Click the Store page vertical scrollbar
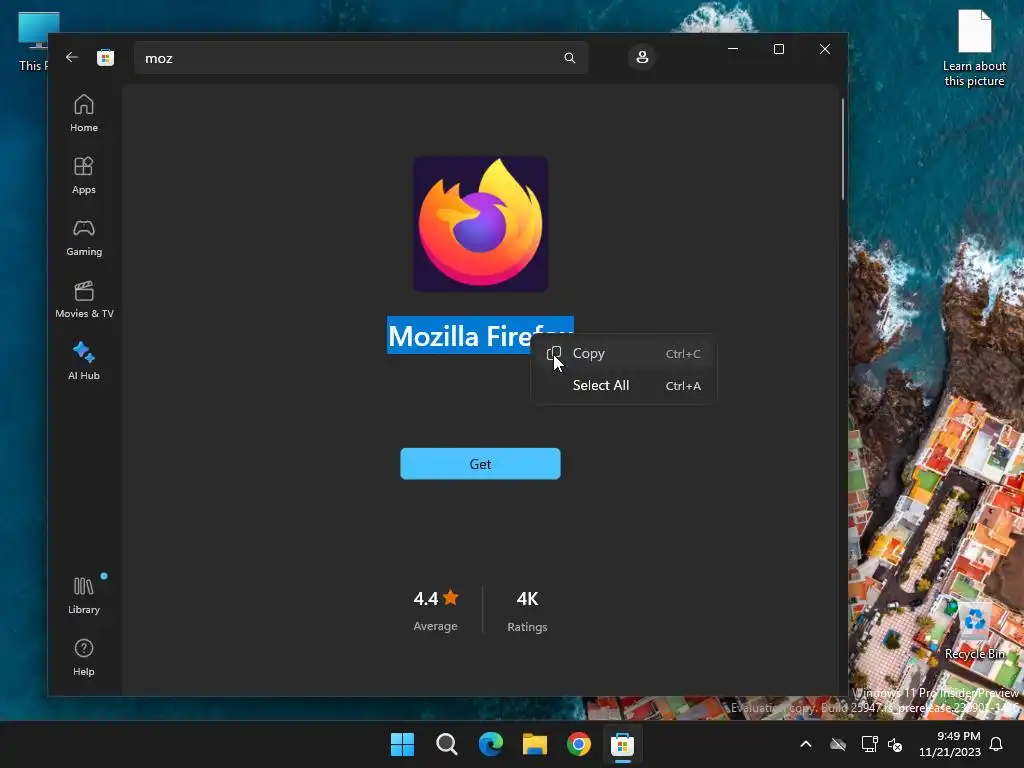Screen dimensions: 1024x768 pos(842,149)
